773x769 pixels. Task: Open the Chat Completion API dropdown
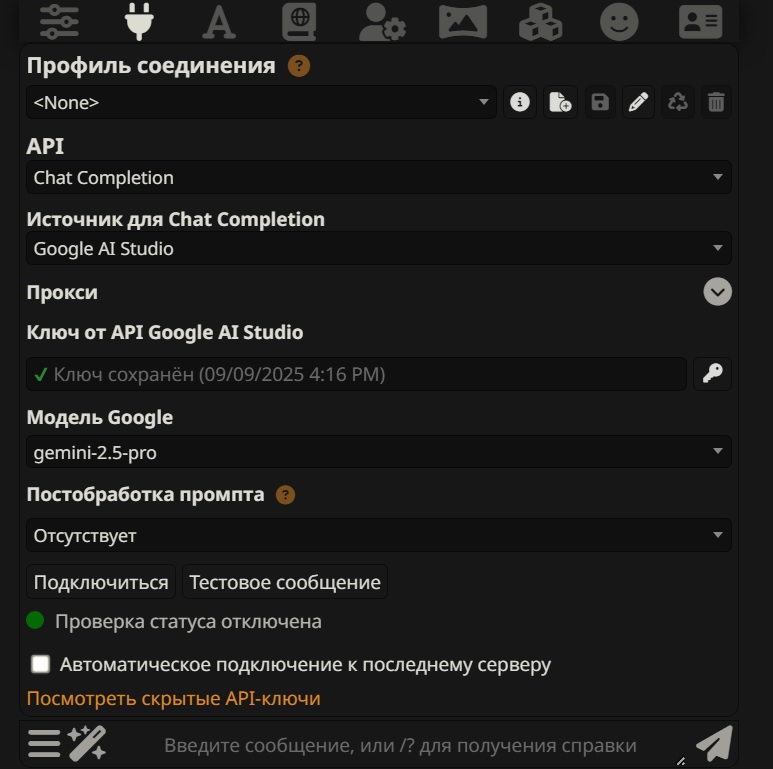[x=378, y=178]
